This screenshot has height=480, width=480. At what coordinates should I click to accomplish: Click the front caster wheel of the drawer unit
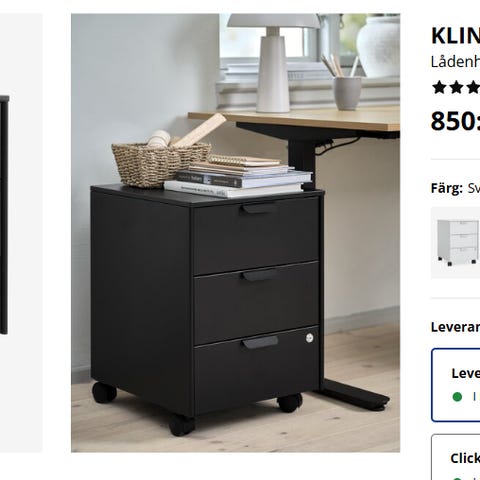pos(181,426)
